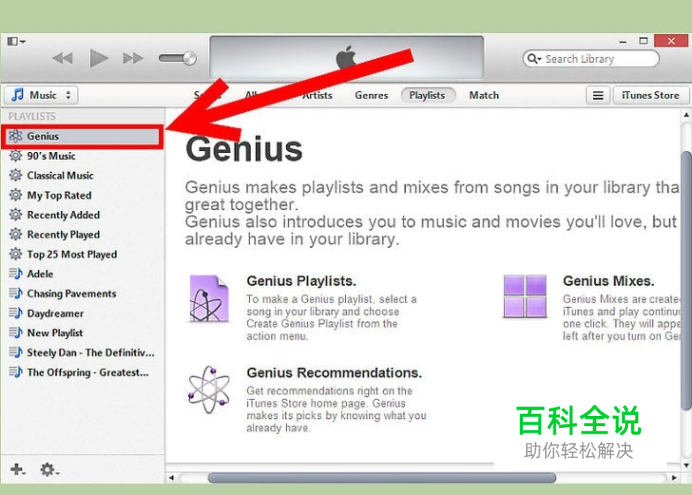Screen dimensions: 692x495
Task: Click the Genius Recommendations atom icon
Action: (209, 390)
